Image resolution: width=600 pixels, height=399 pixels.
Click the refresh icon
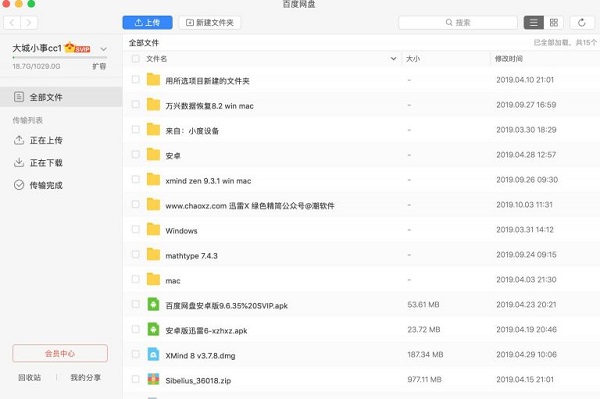582,23
